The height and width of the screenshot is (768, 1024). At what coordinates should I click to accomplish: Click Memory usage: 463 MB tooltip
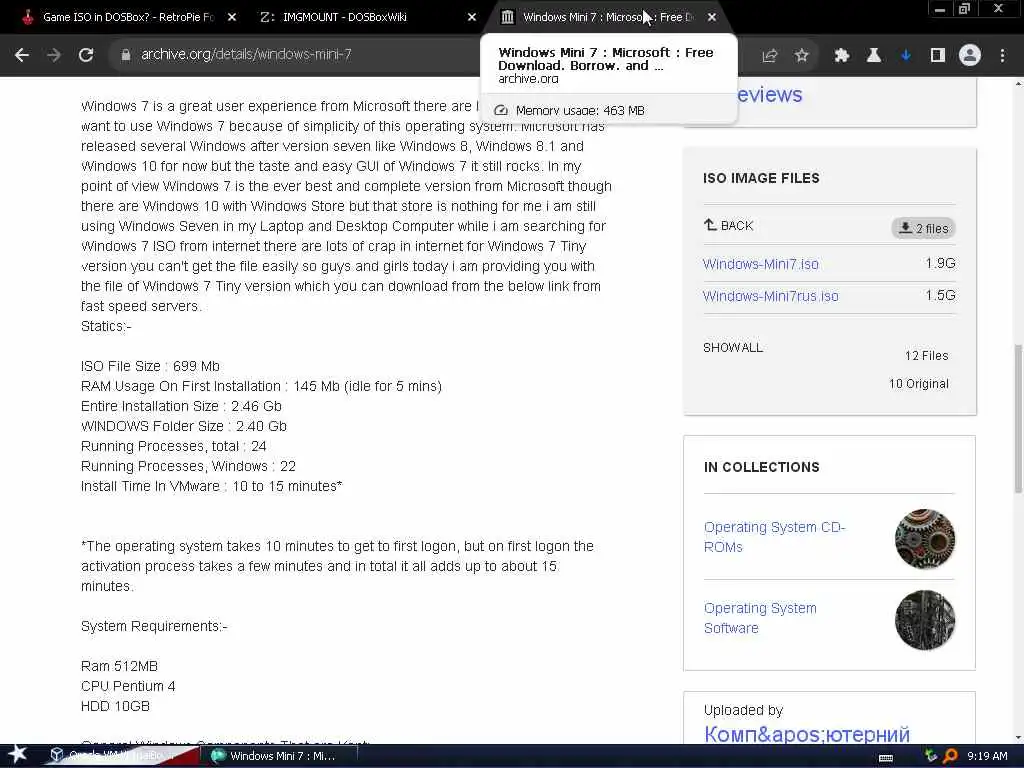(x=580, y=110)
